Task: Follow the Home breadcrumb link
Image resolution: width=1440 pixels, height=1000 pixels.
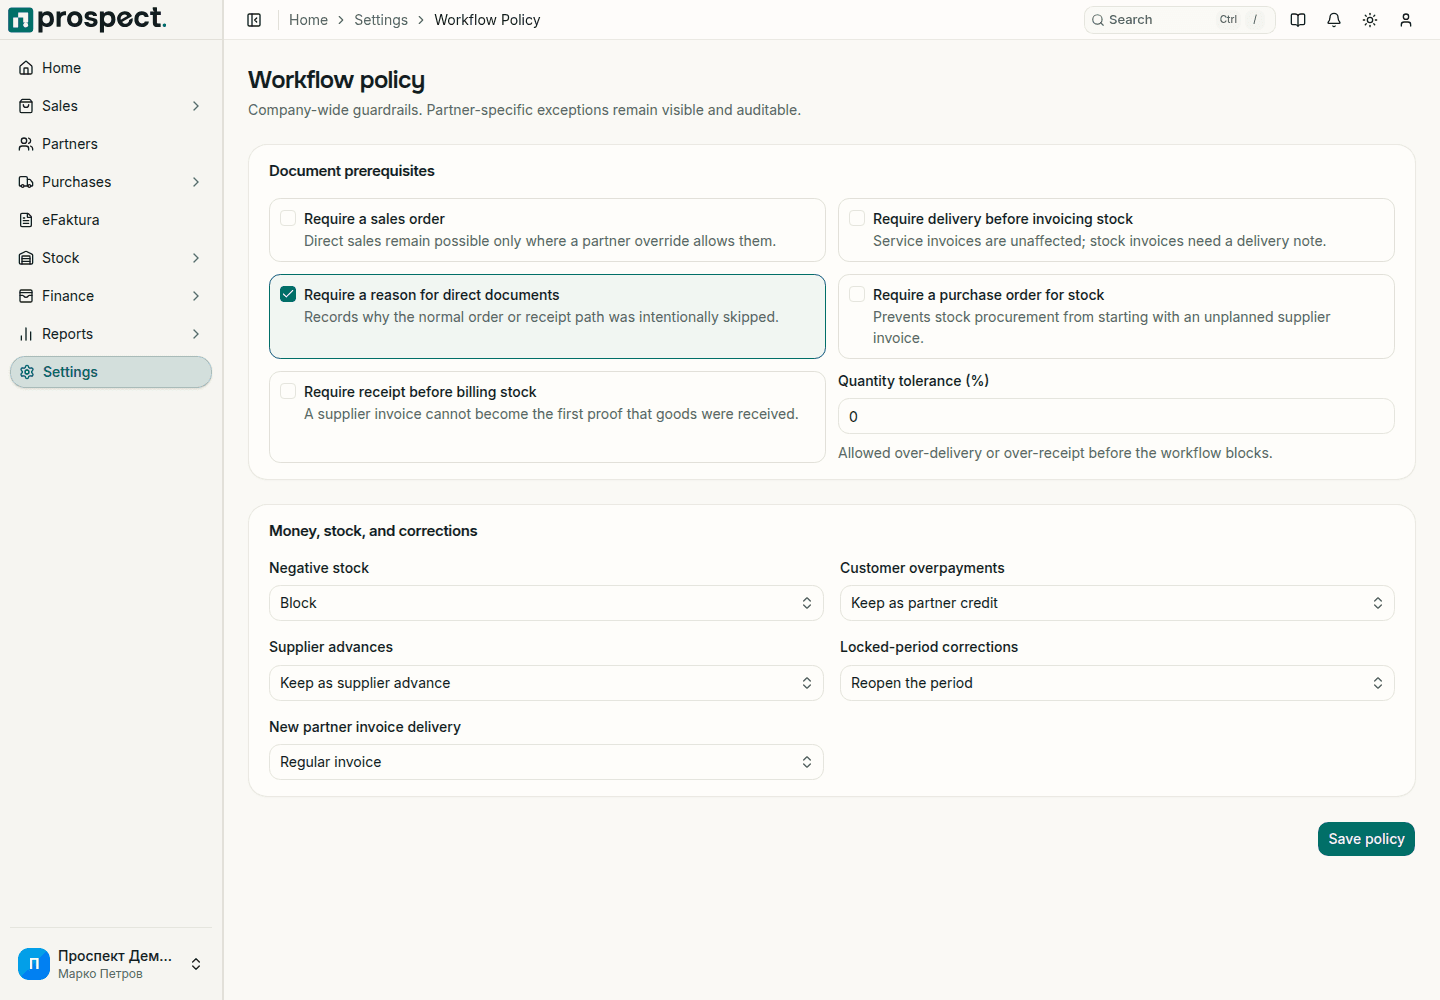Action: [308, 20]
